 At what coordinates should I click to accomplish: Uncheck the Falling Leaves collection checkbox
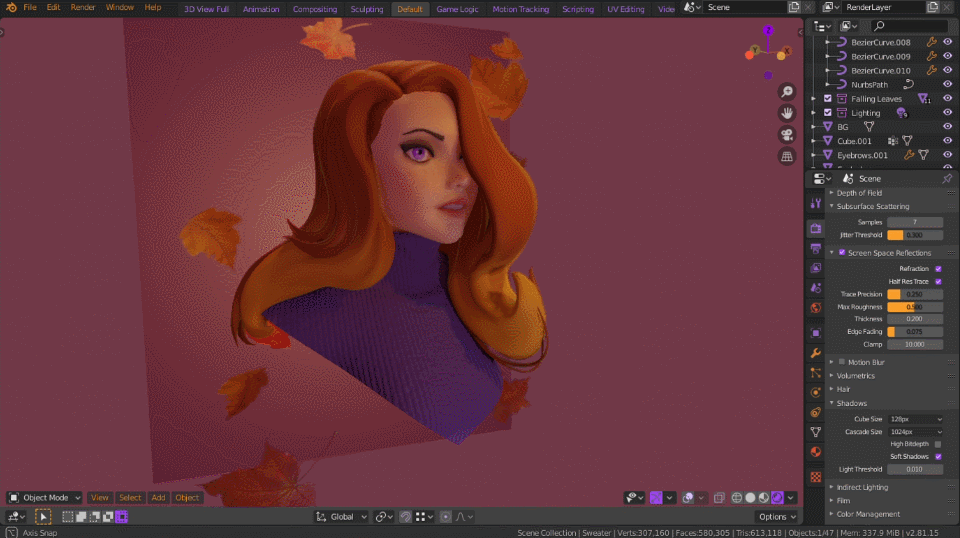(828, 99)
